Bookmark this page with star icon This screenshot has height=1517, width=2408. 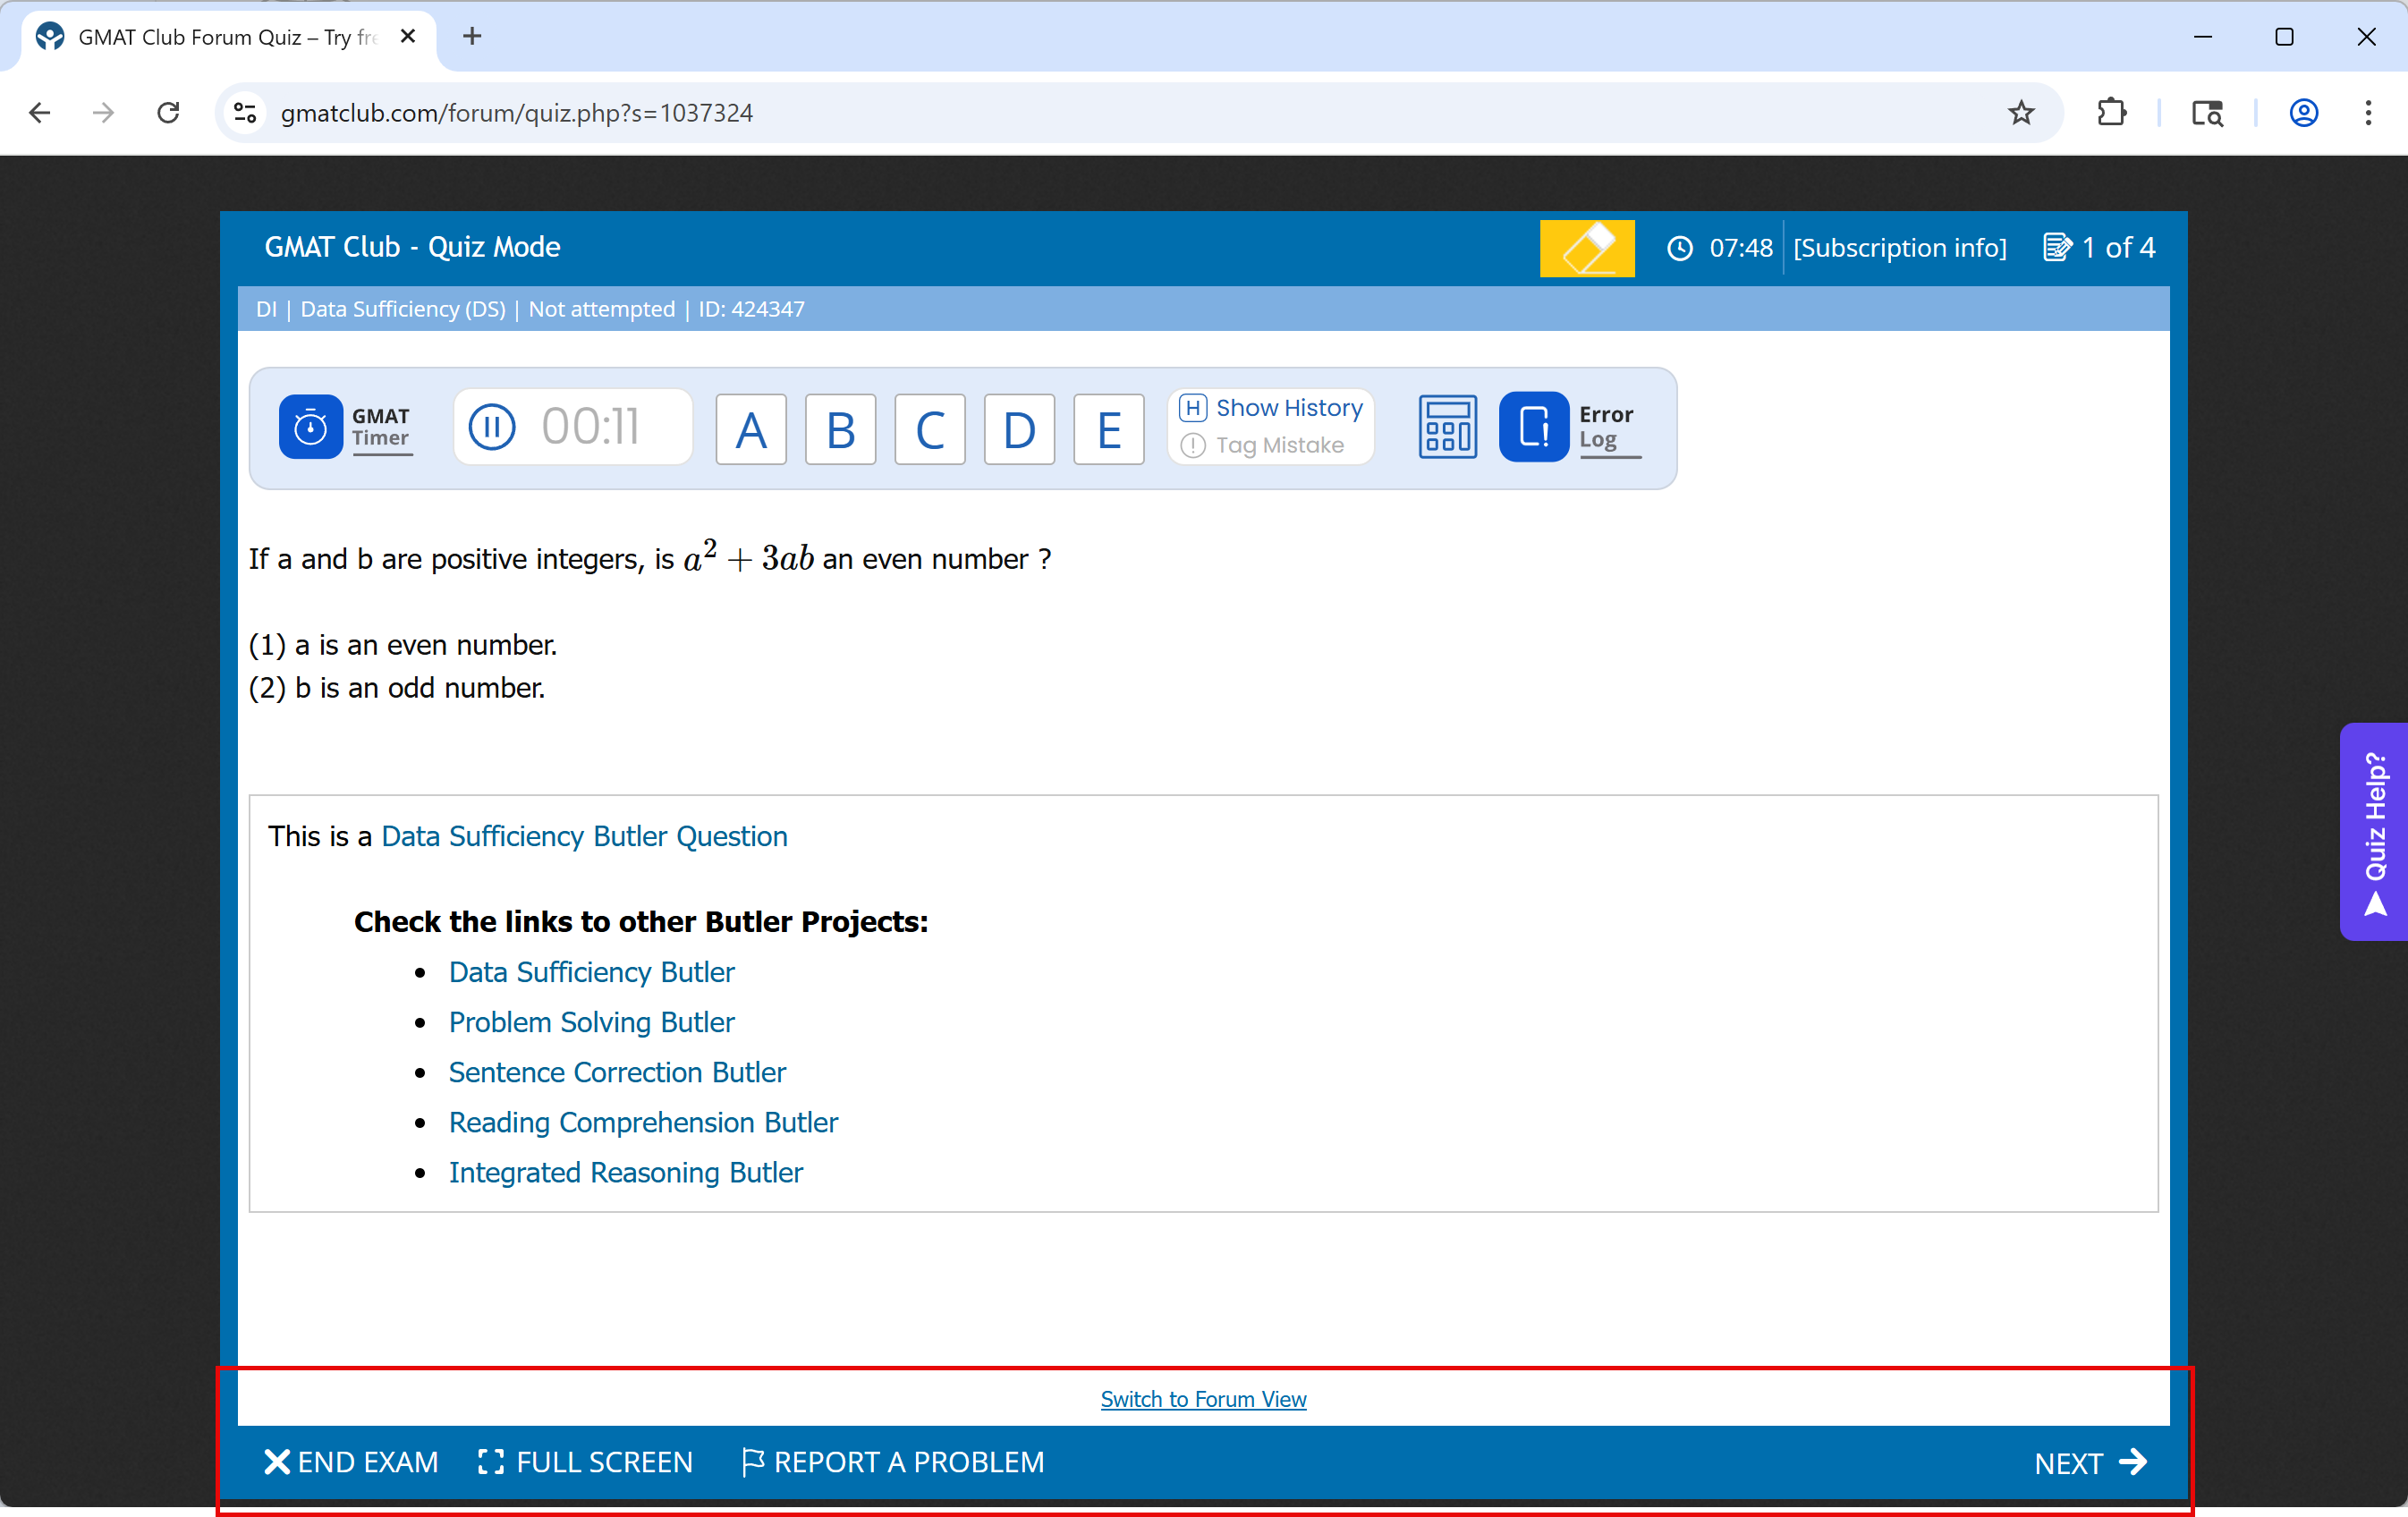coord(2021,113)
